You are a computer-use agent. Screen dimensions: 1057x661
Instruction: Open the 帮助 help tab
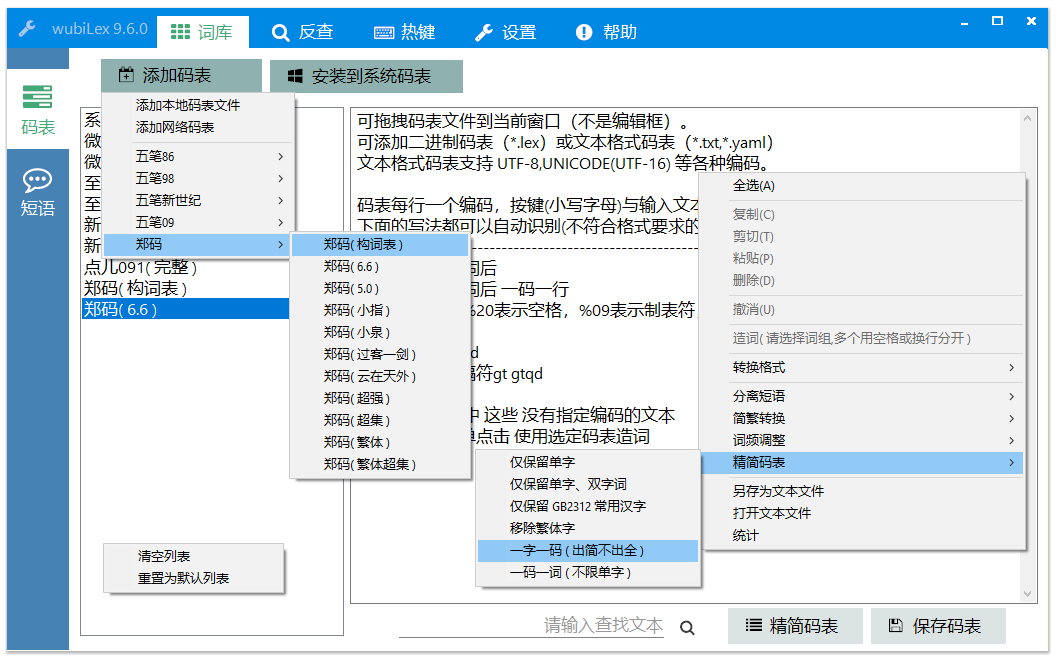606,32
